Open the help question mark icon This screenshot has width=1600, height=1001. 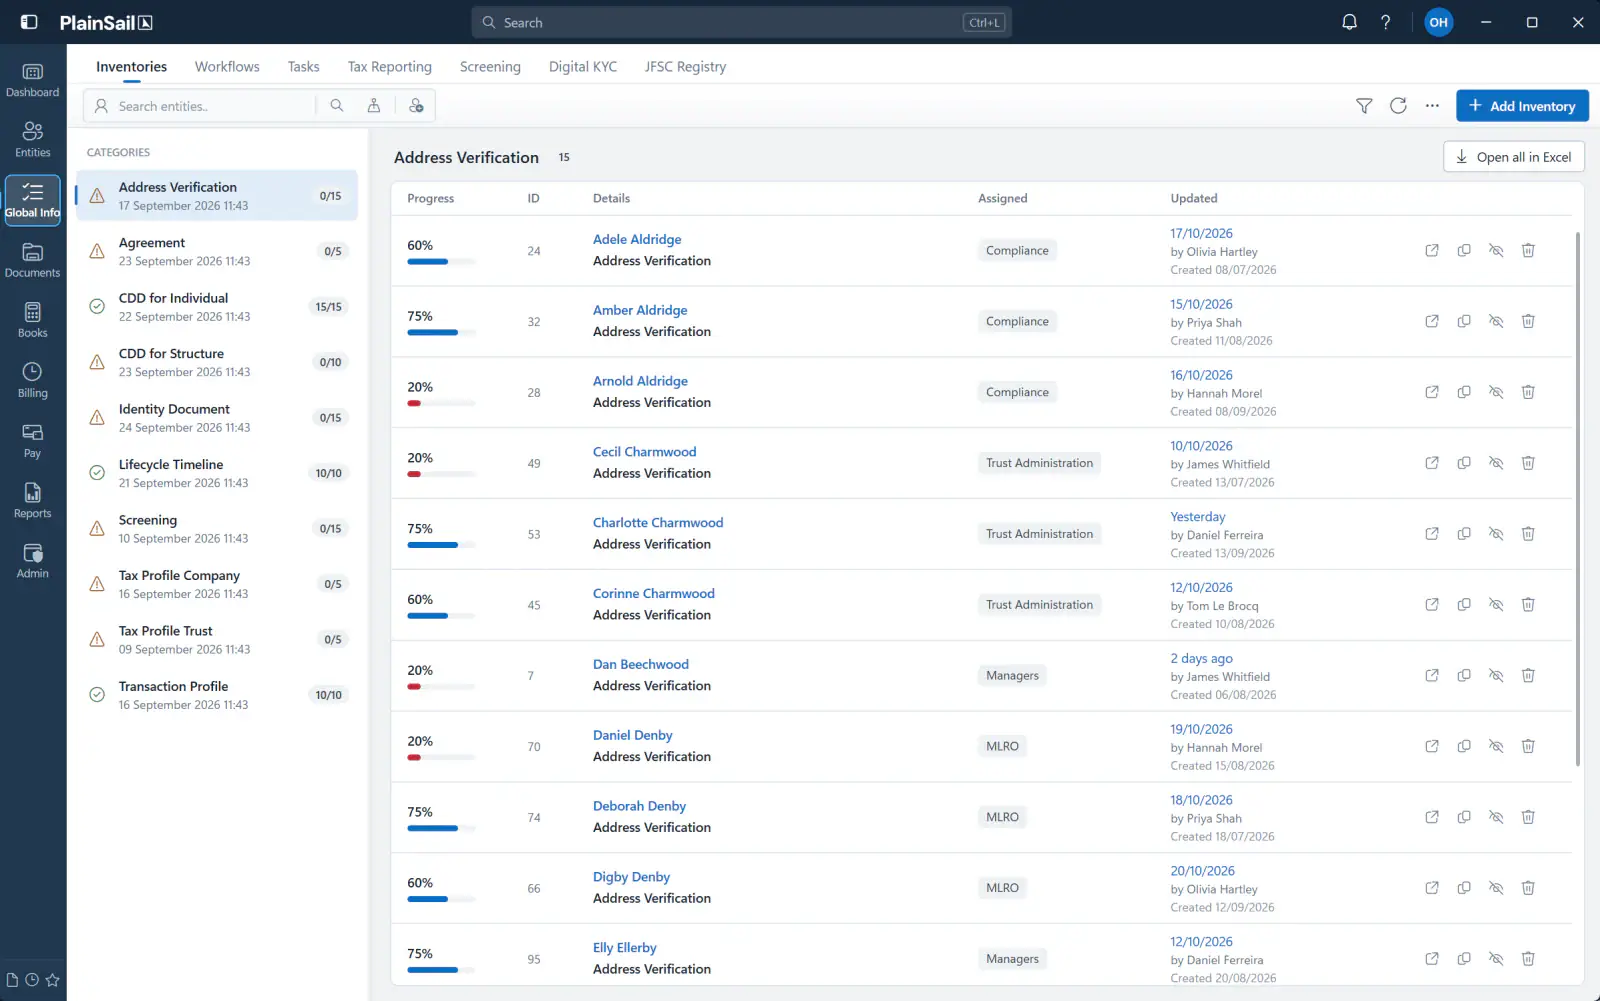[1385, 22]
